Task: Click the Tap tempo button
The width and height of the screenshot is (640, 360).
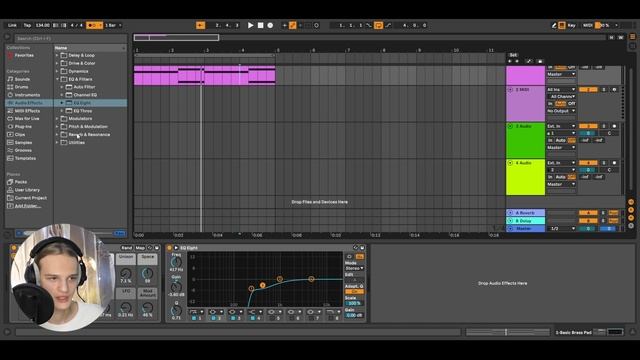Action: pos(27,25)
